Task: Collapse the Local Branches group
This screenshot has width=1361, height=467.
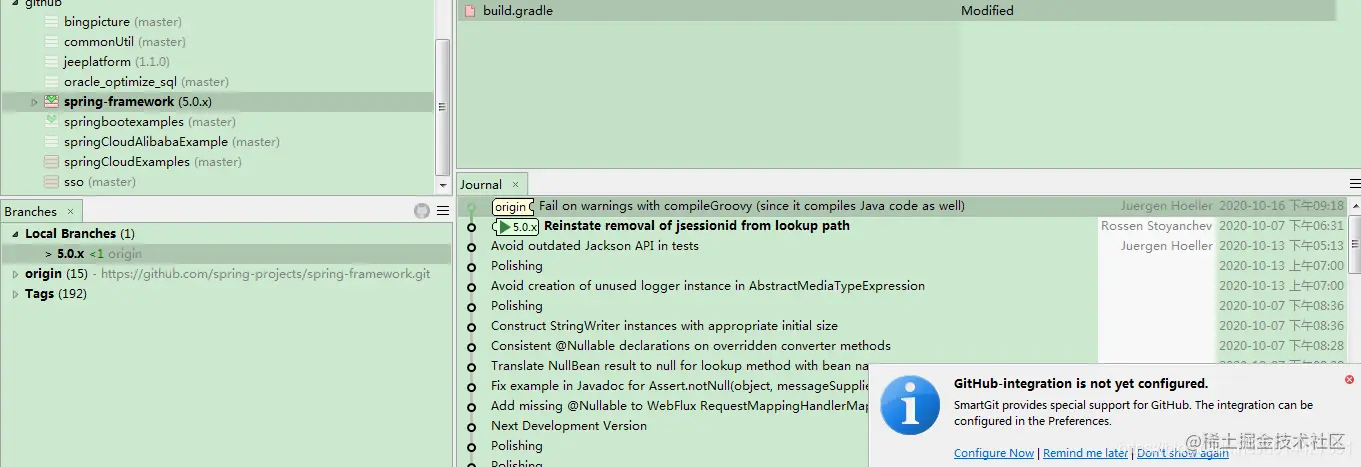Action: pyautogui.click(x=15, y=234)
